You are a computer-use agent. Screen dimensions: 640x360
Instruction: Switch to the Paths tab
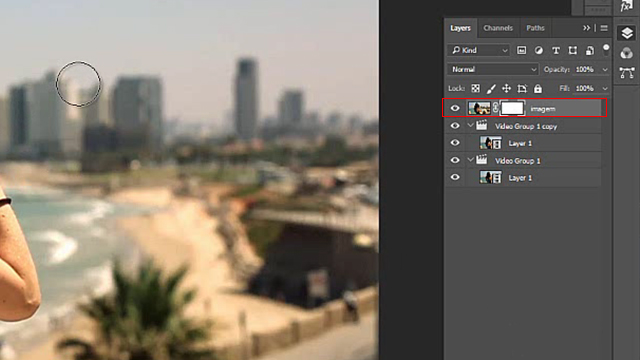click(535, 28)
